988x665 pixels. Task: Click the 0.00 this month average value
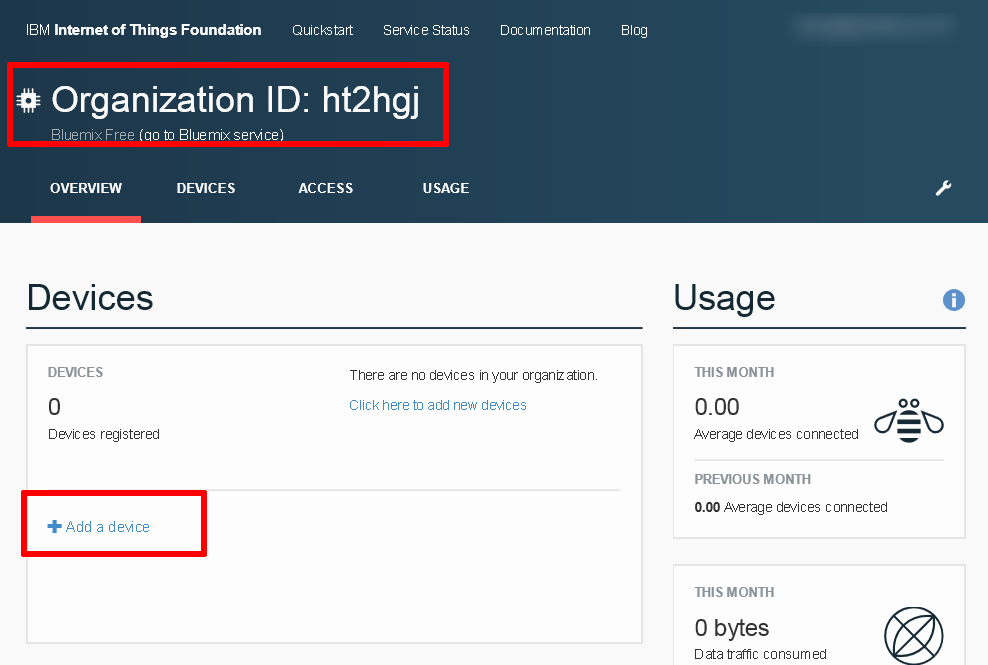click(716, 407)
